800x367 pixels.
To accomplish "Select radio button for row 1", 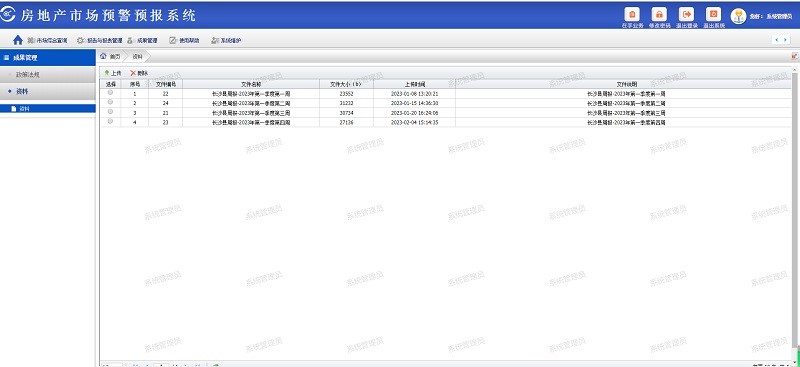I will click(x=110, y=93).
